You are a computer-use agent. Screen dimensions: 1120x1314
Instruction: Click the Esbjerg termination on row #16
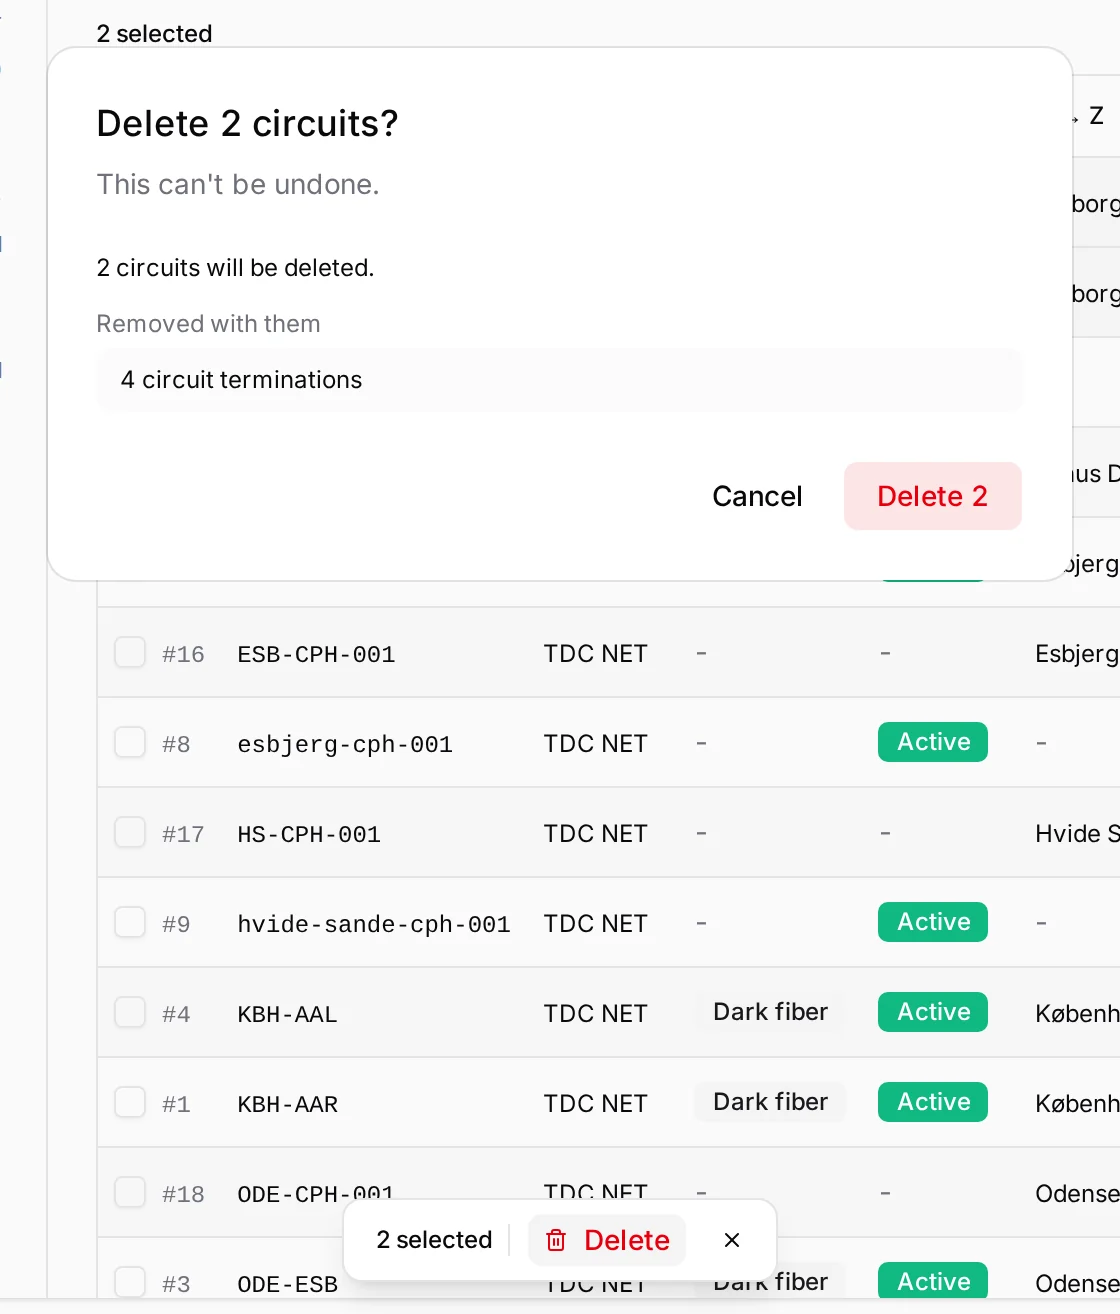pyautogui.click(x=1077, y=654)
